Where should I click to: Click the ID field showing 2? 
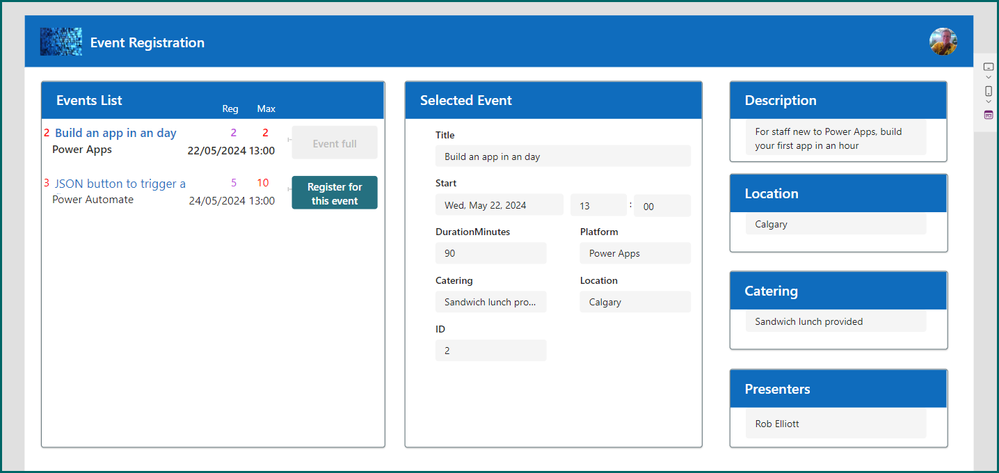tap(491, 351)
